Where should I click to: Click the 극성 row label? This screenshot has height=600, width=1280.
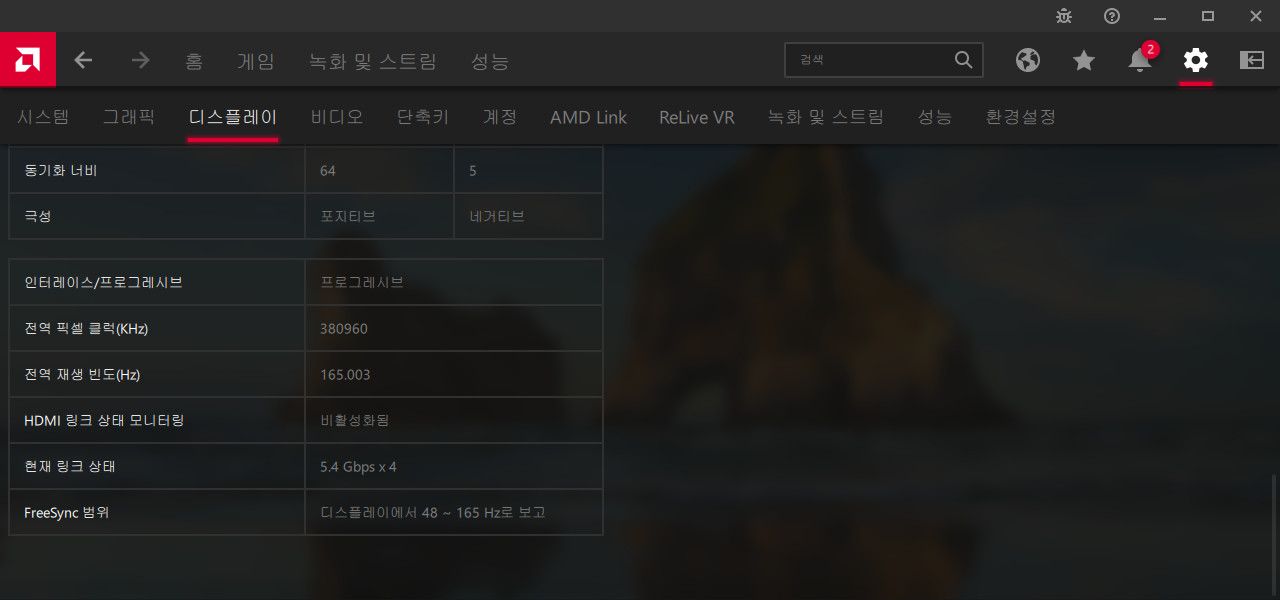37,216
